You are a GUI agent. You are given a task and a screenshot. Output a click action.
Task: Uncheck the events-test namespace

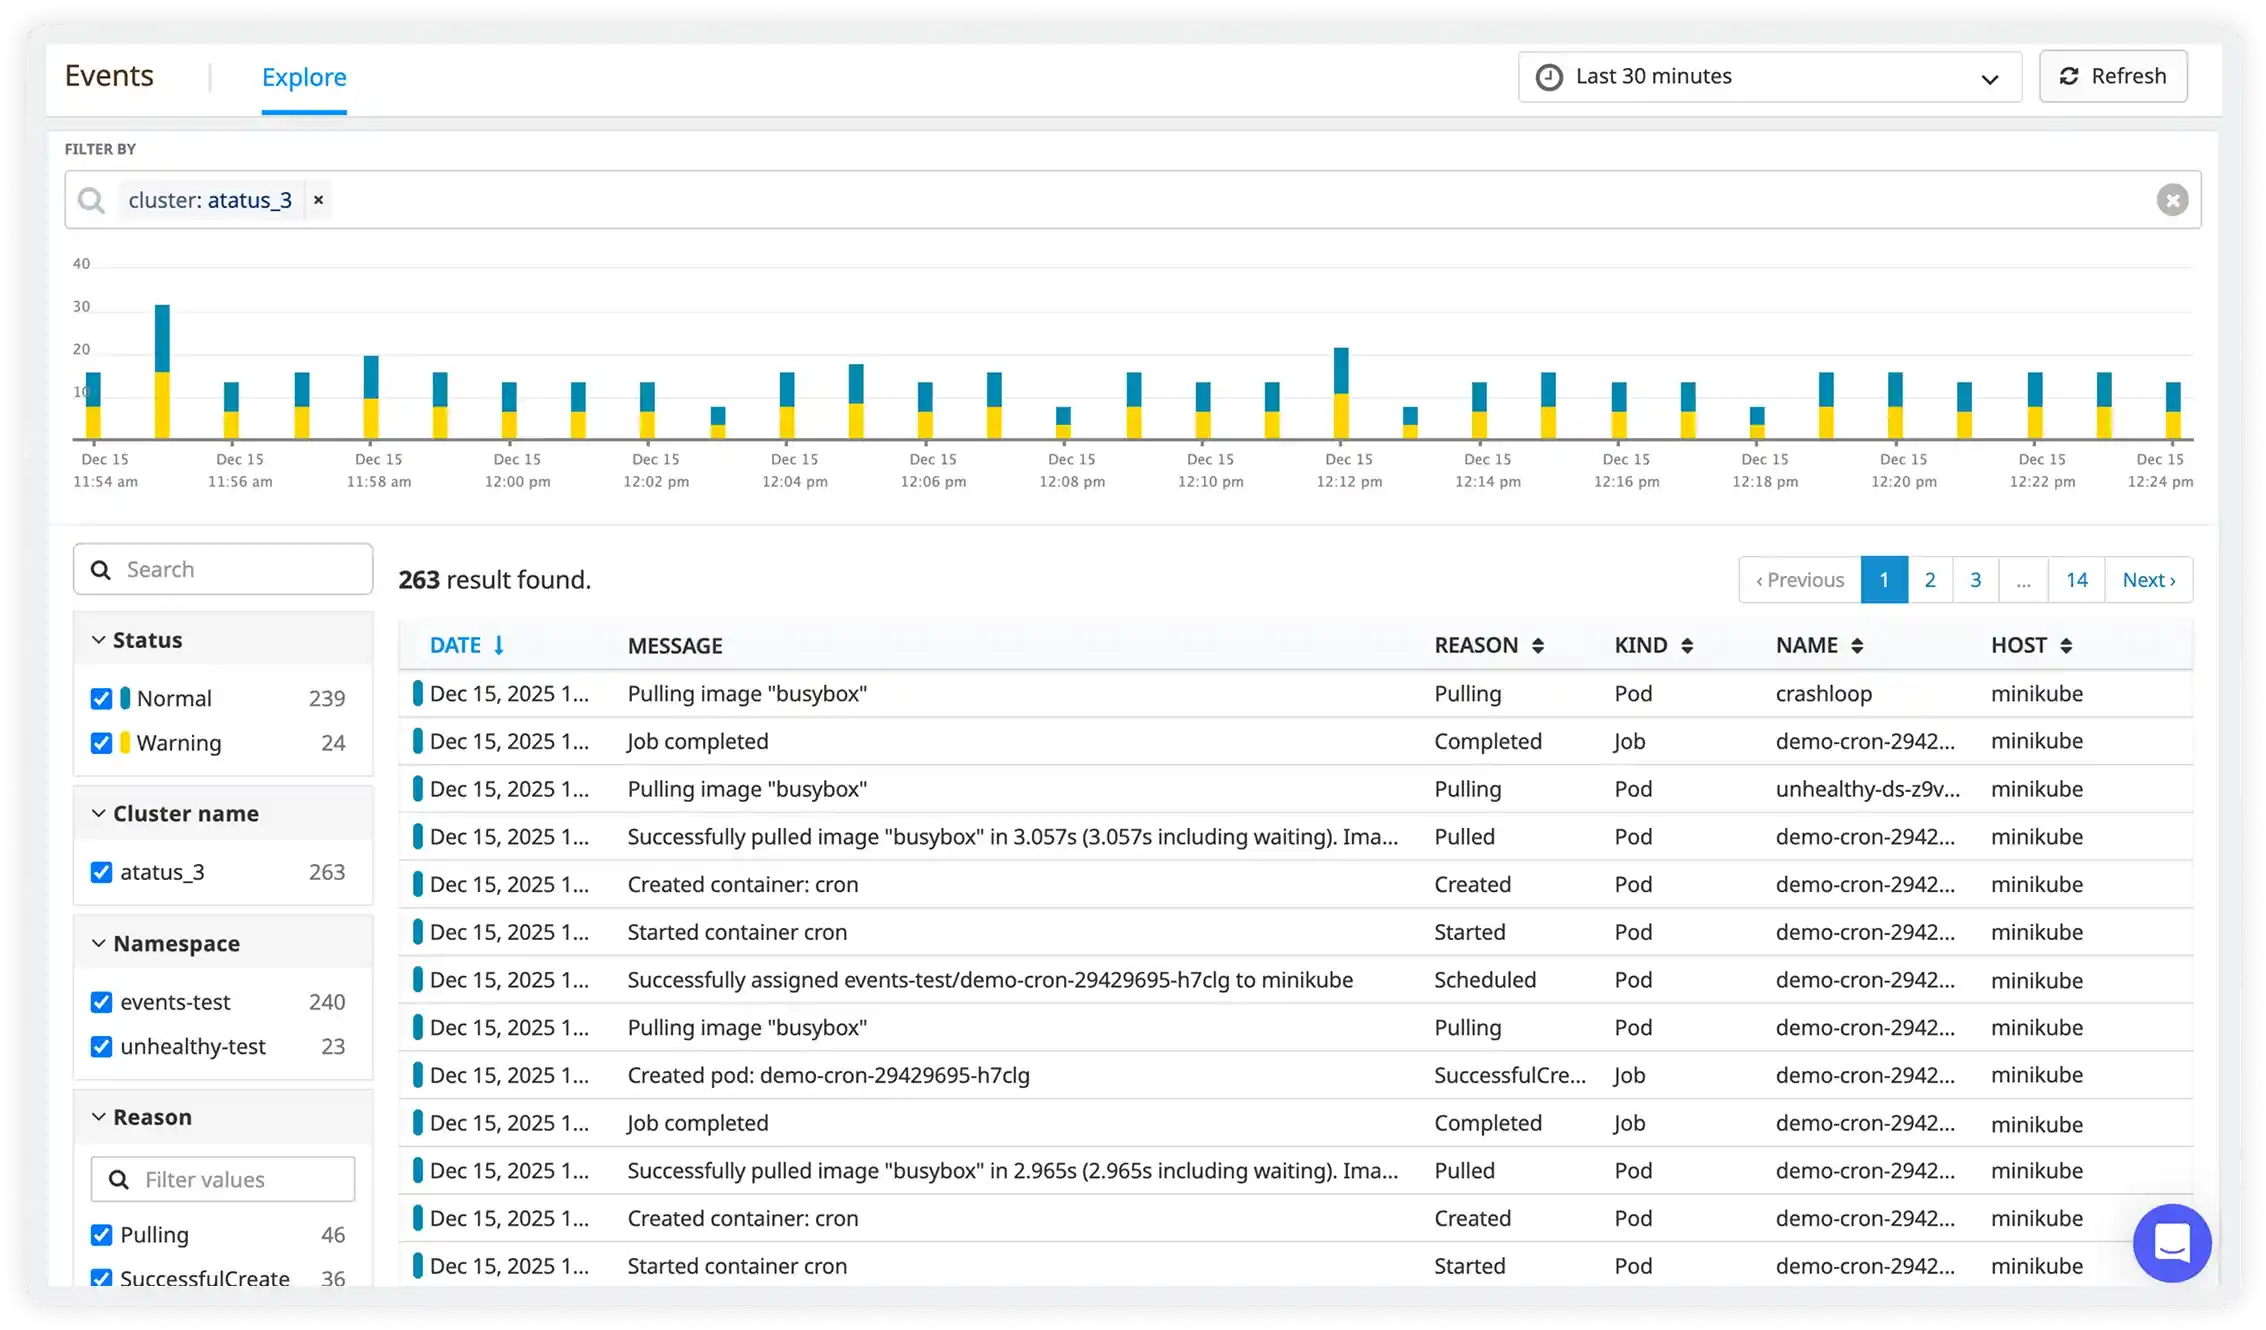(101, 1002)
